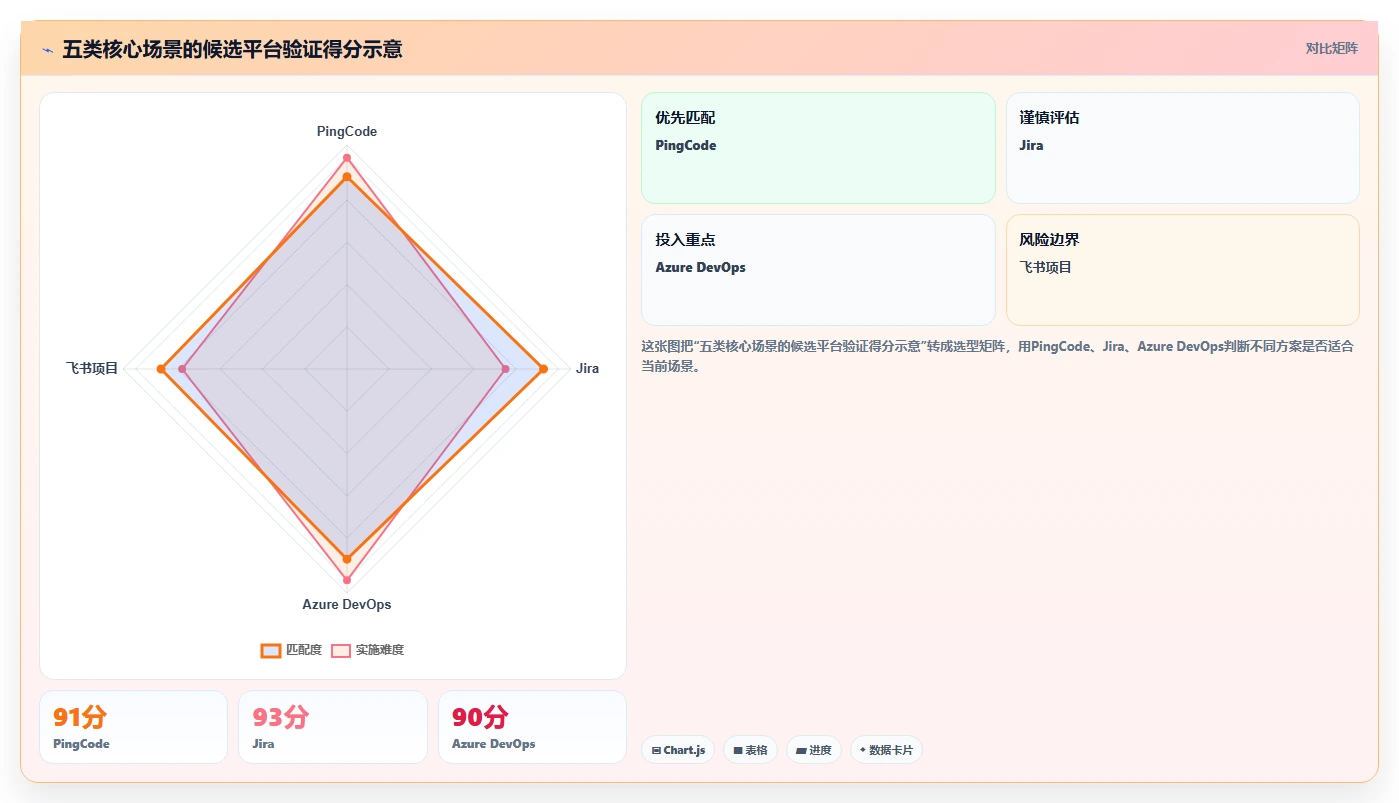Open the 优先匹配 PingCode card
The image size is (1399, 803).
[x=818, y=148]
